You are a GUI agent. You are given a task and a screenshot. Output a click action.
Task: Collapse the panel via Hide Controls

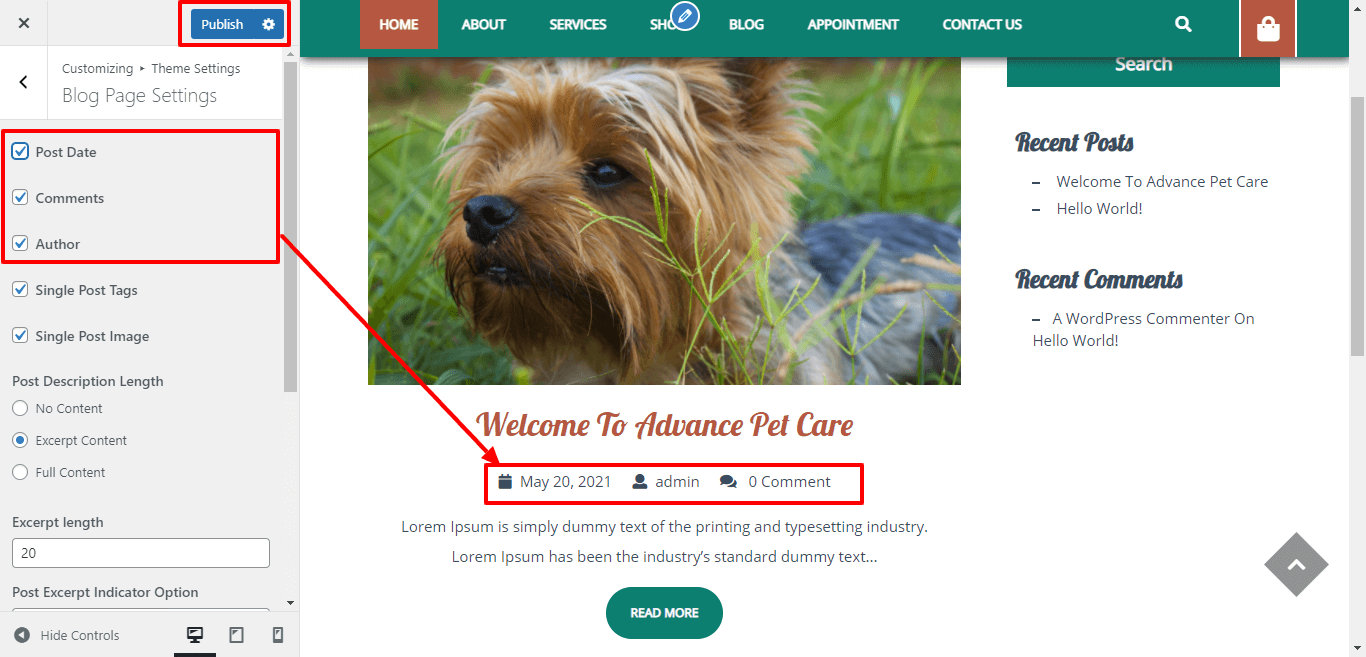(67, 635)
